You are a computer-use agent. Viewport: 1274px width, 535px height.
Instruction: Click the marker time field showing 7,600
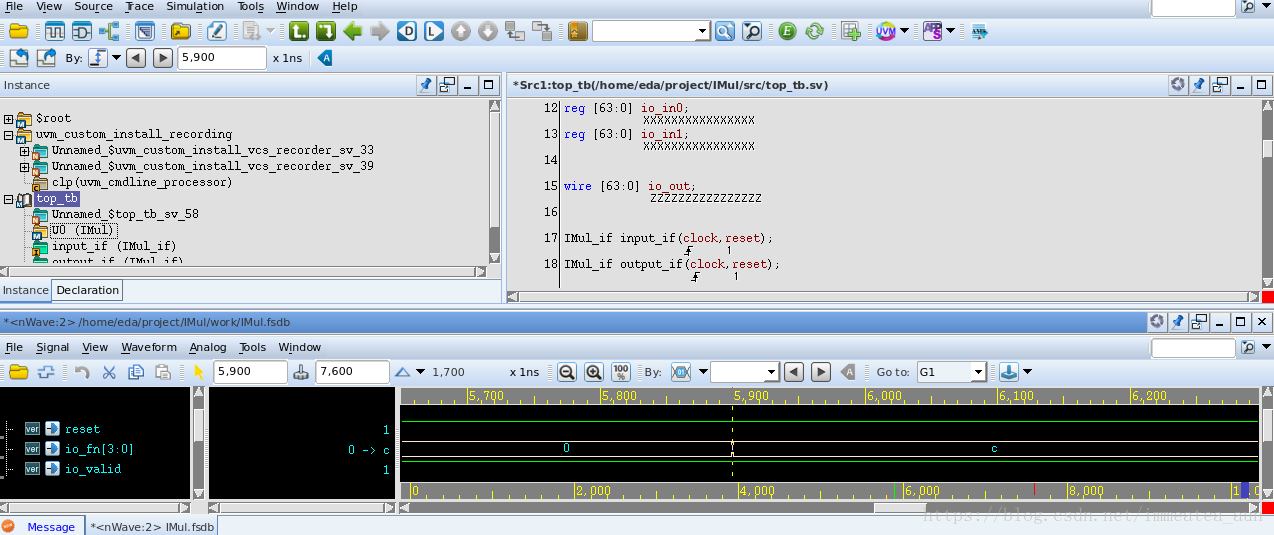[351, 372]
